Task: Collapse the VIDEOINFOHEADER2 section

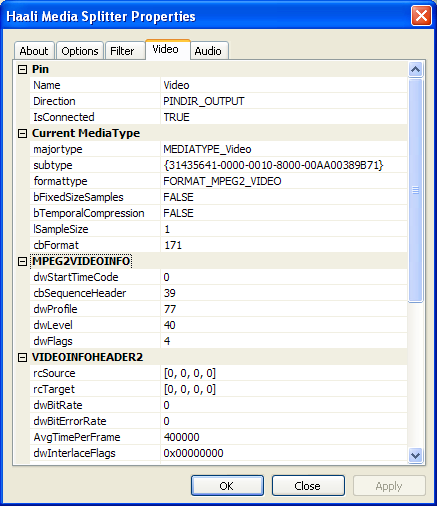Action: tap(22, 358)
